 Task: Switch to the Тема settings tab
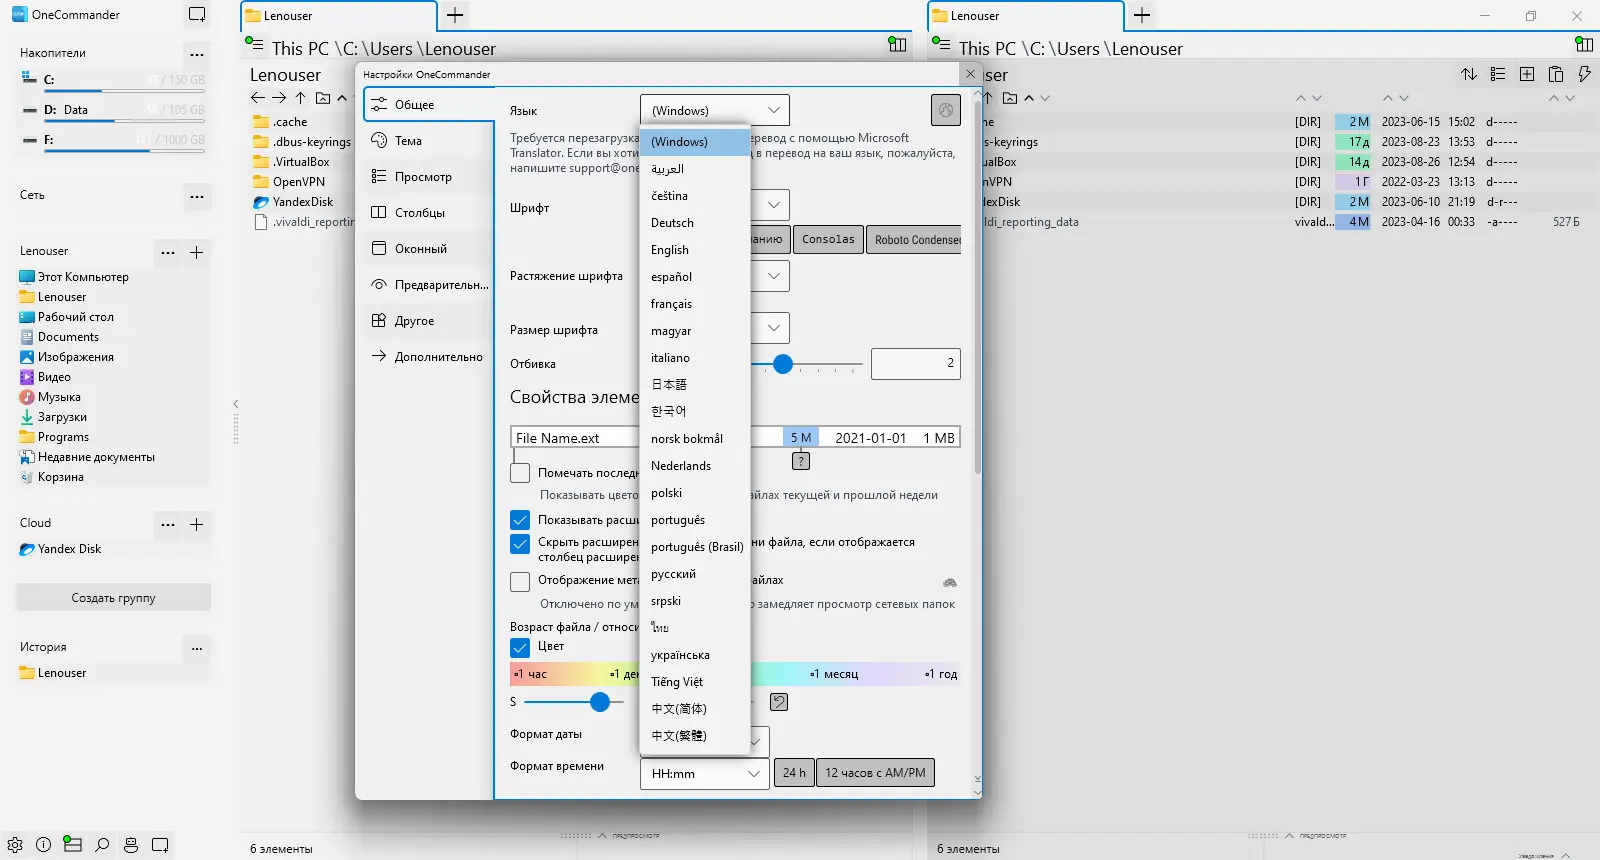427,141
